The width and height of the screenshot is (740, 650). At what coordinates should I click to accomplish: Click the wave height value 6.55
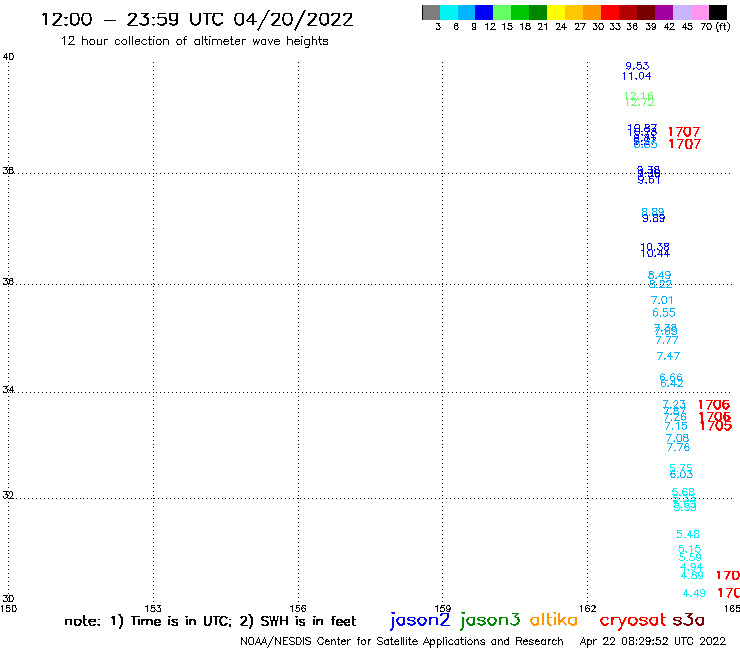664,312
